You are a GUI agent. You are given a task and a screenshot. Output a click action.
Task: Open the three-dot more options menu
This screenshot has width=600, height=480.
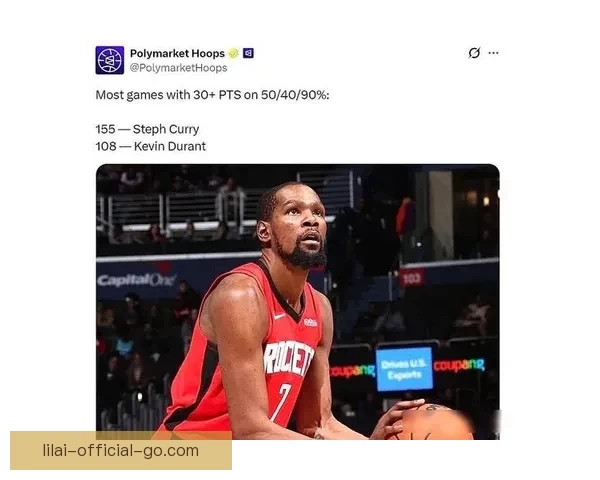(x=494, y=53)
